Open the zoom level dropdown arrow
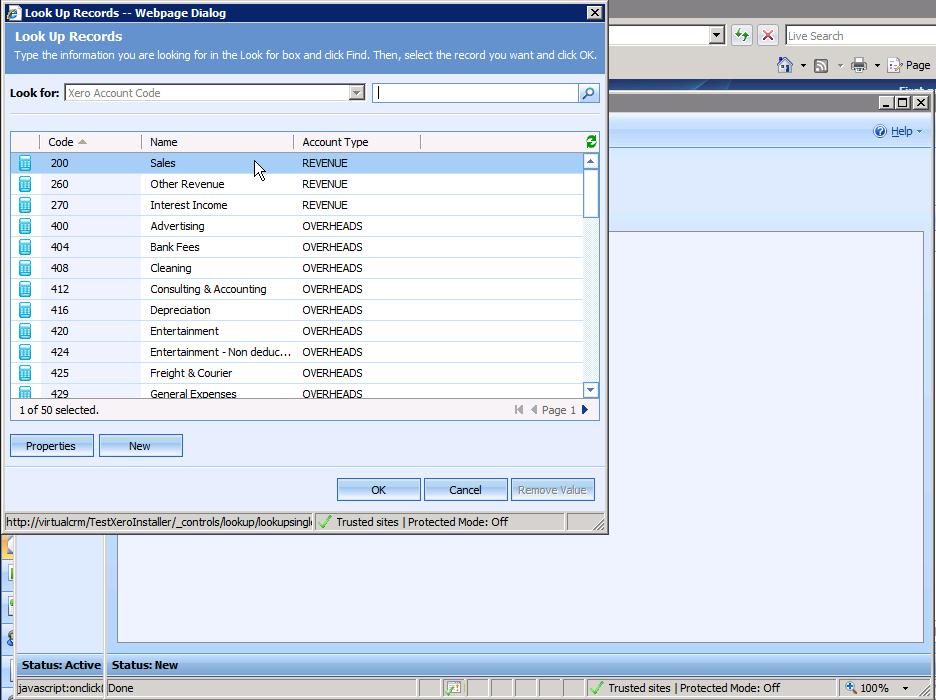The image size is (936, 700). click(906, 688)
